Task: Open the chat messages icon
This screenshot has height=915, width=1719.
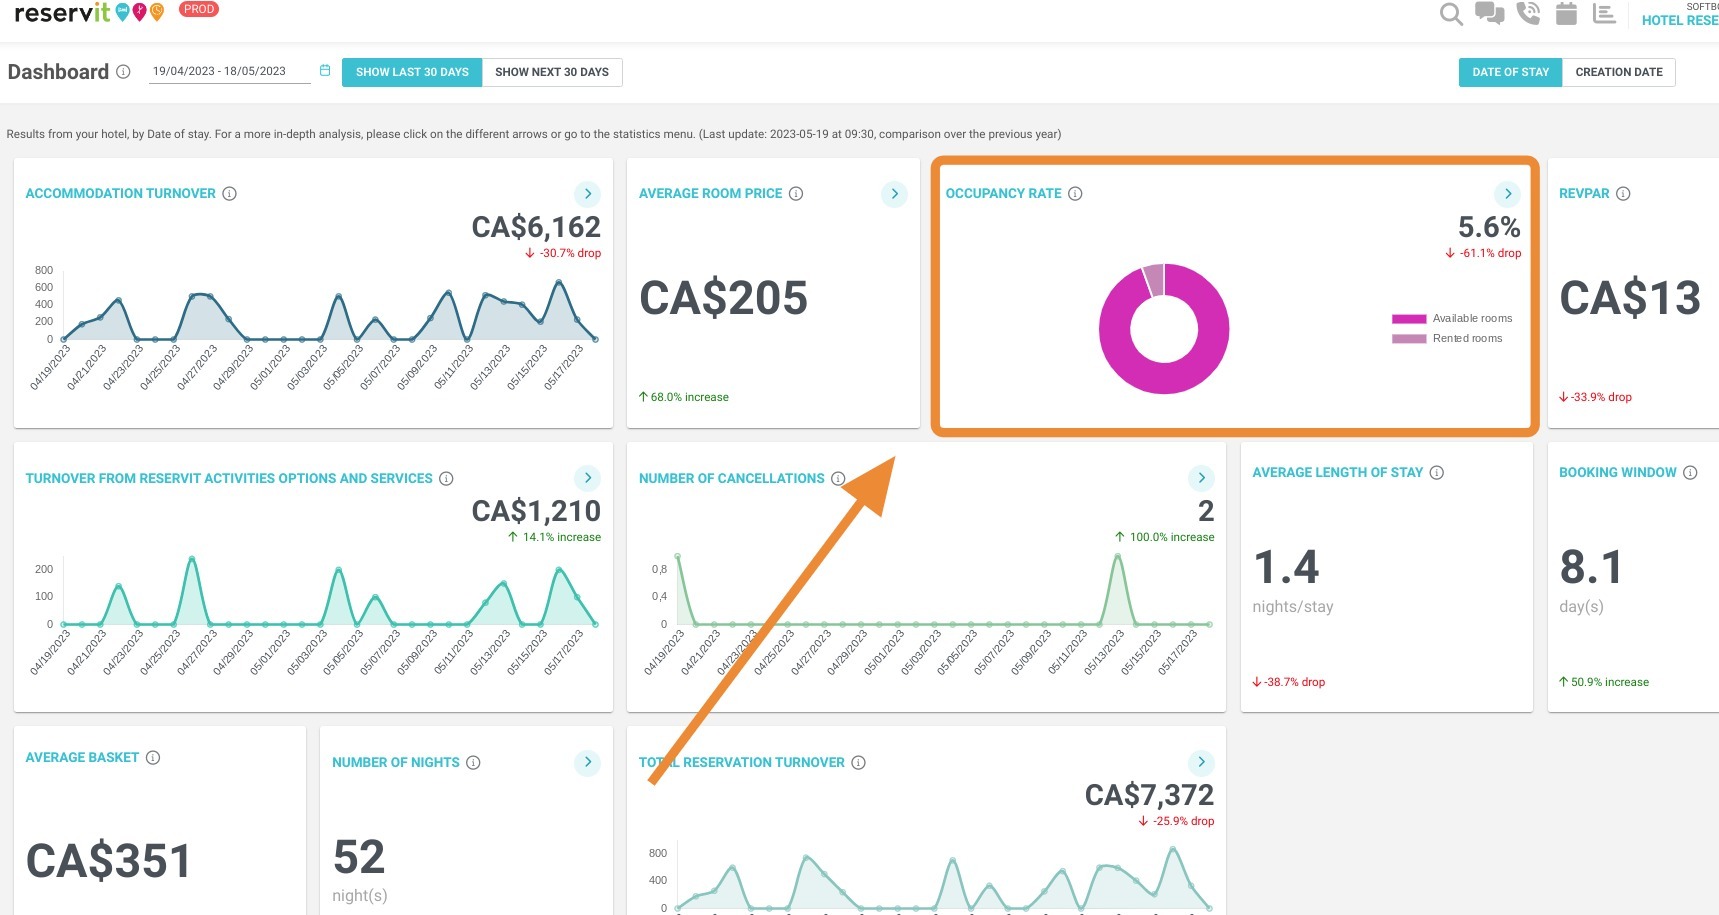Action: coord(1490,14)
